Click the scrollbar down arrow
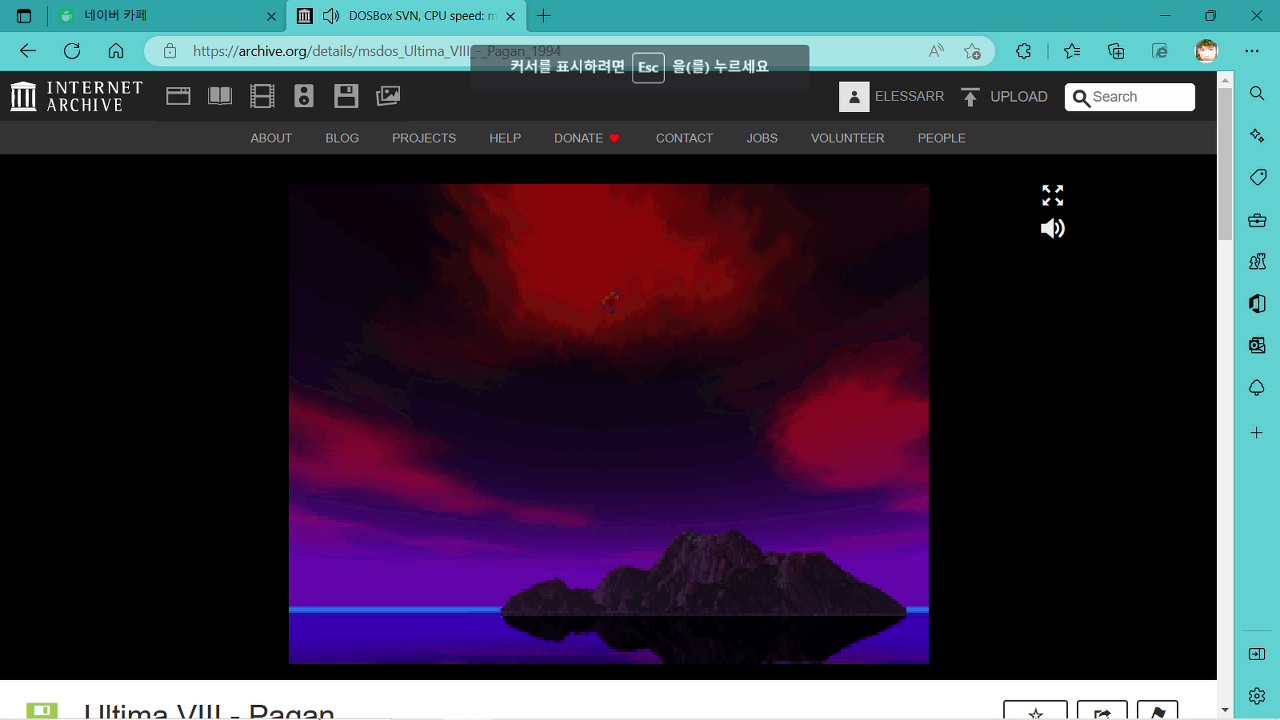Image resolution: width=1280 pixels, height=720 pixels. click(x=1225, y=710)
